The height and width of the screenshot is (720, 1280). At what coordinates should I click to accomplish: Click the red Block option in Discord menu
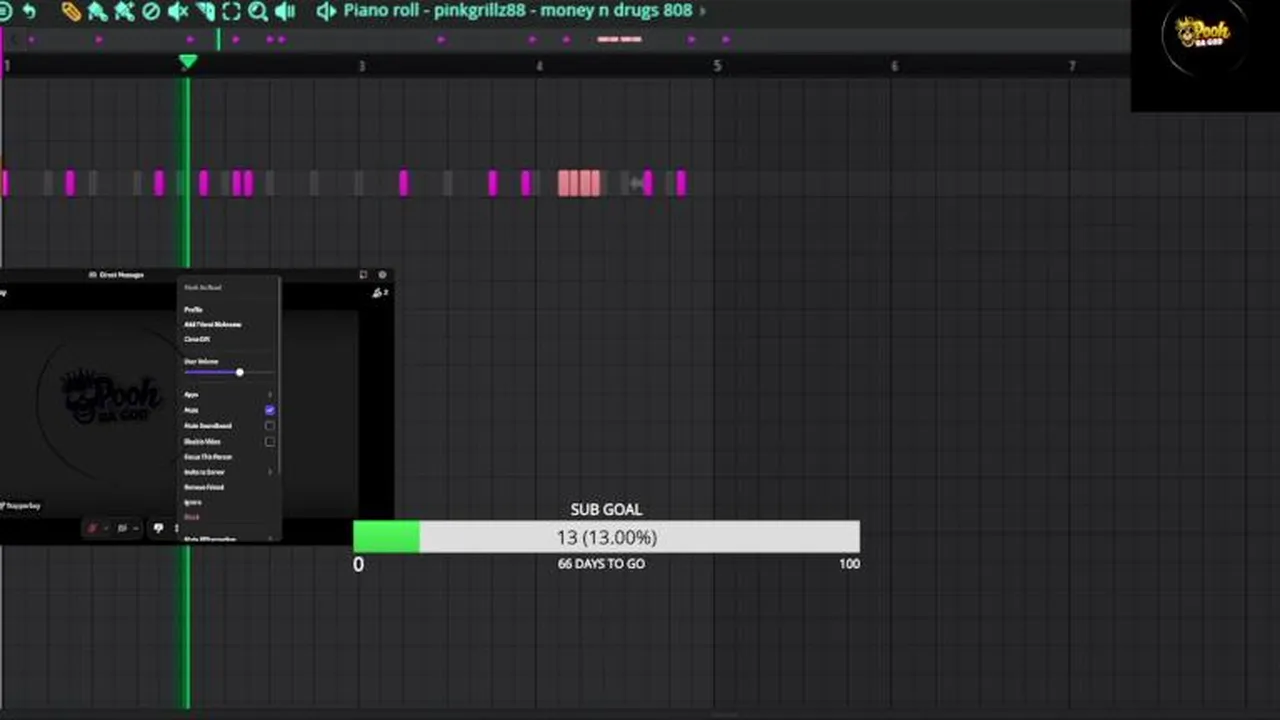(x=191, y=517)
